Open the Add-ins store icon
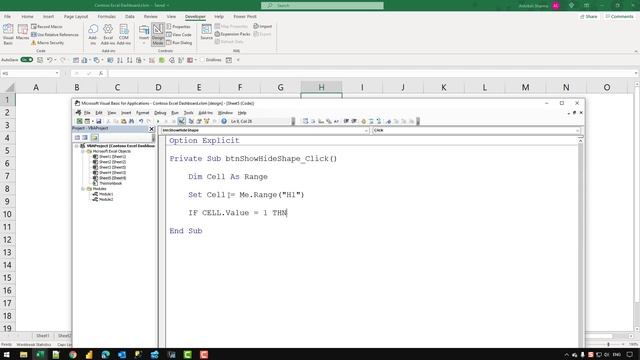Viewport: 640px width, 360px height. pos(93,34)
